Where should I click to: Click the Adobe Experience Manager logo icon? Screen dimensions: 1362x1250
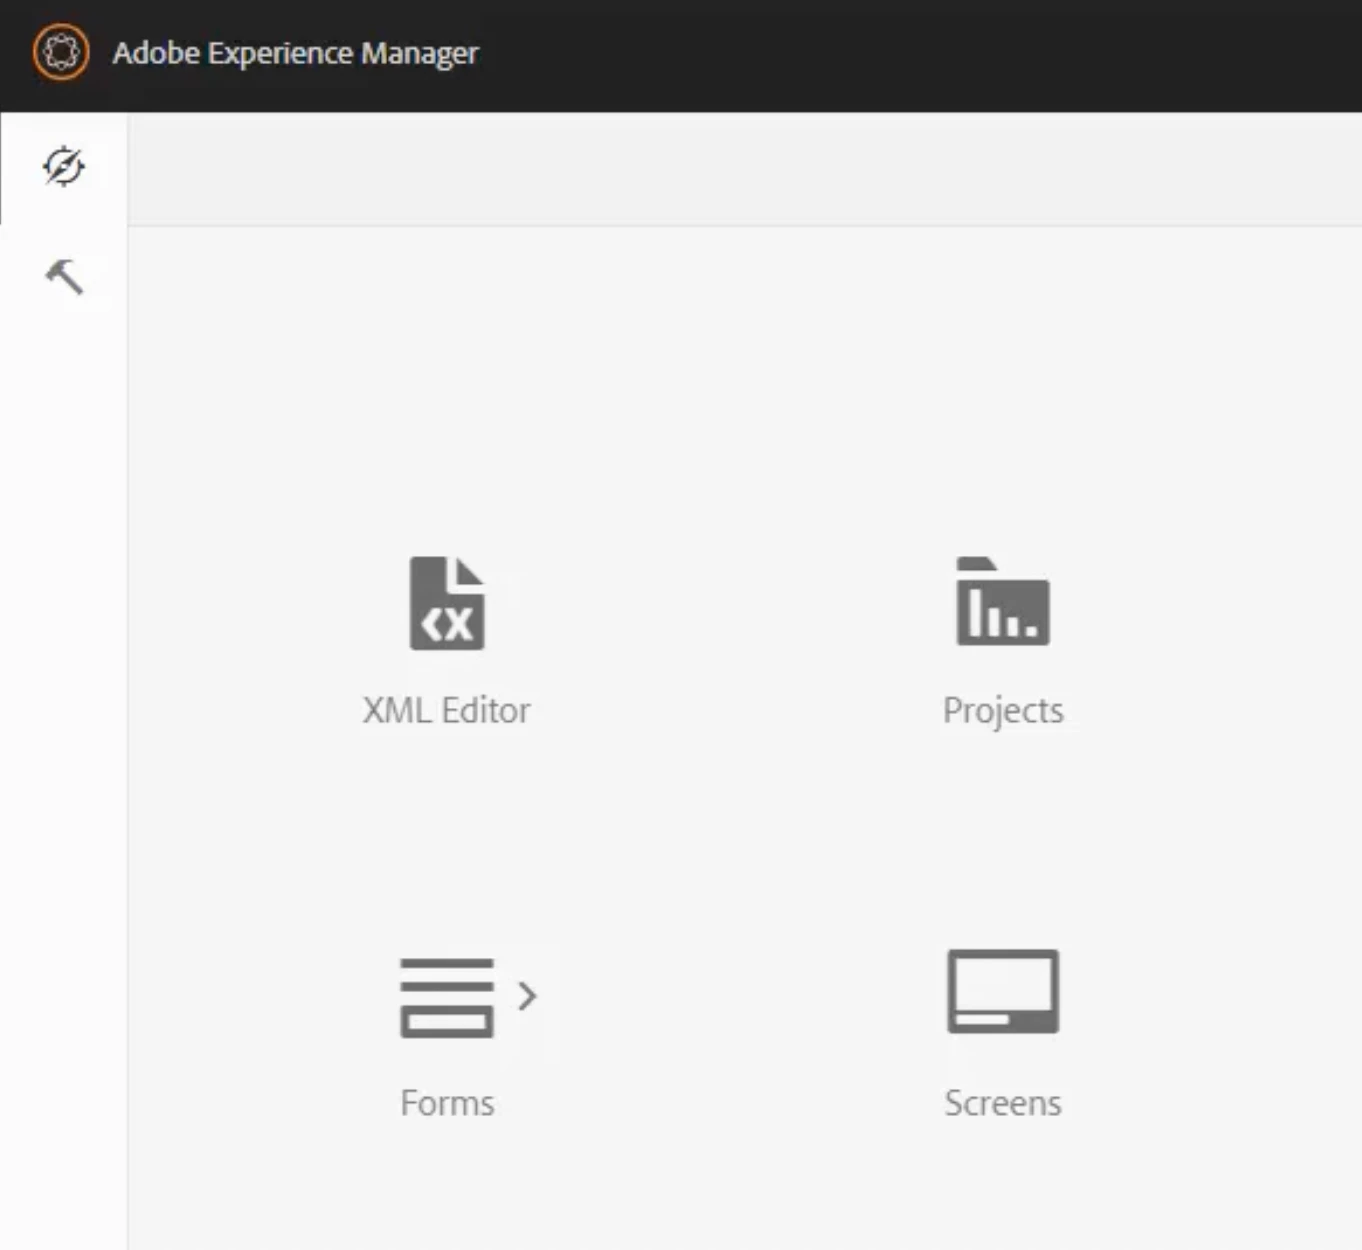pyautogui.click(x=61, y=52)
